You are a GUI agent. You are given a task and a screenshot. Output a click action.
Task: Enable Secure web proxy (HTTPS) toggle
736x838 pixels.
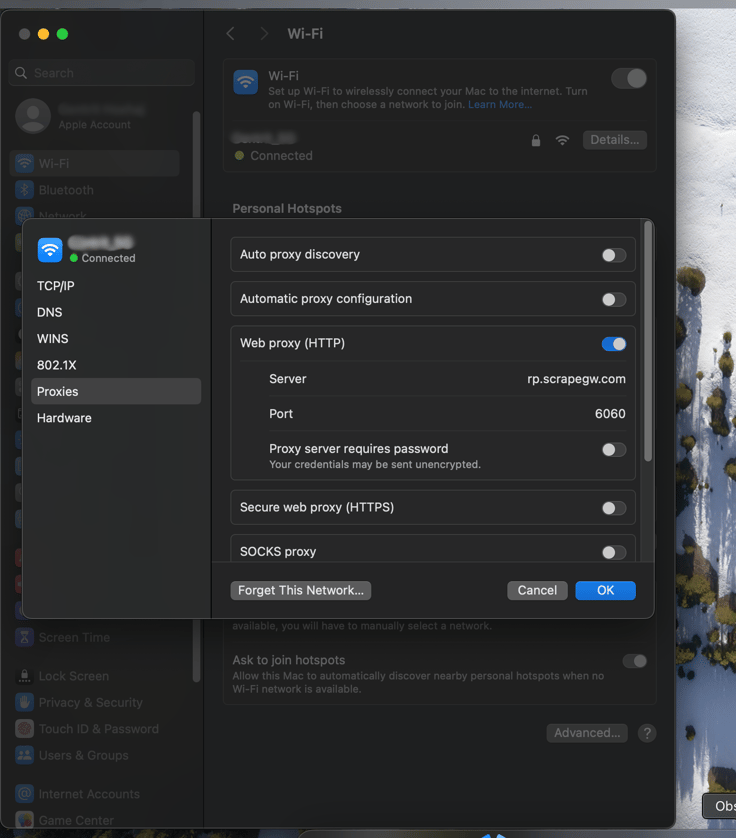613,508
